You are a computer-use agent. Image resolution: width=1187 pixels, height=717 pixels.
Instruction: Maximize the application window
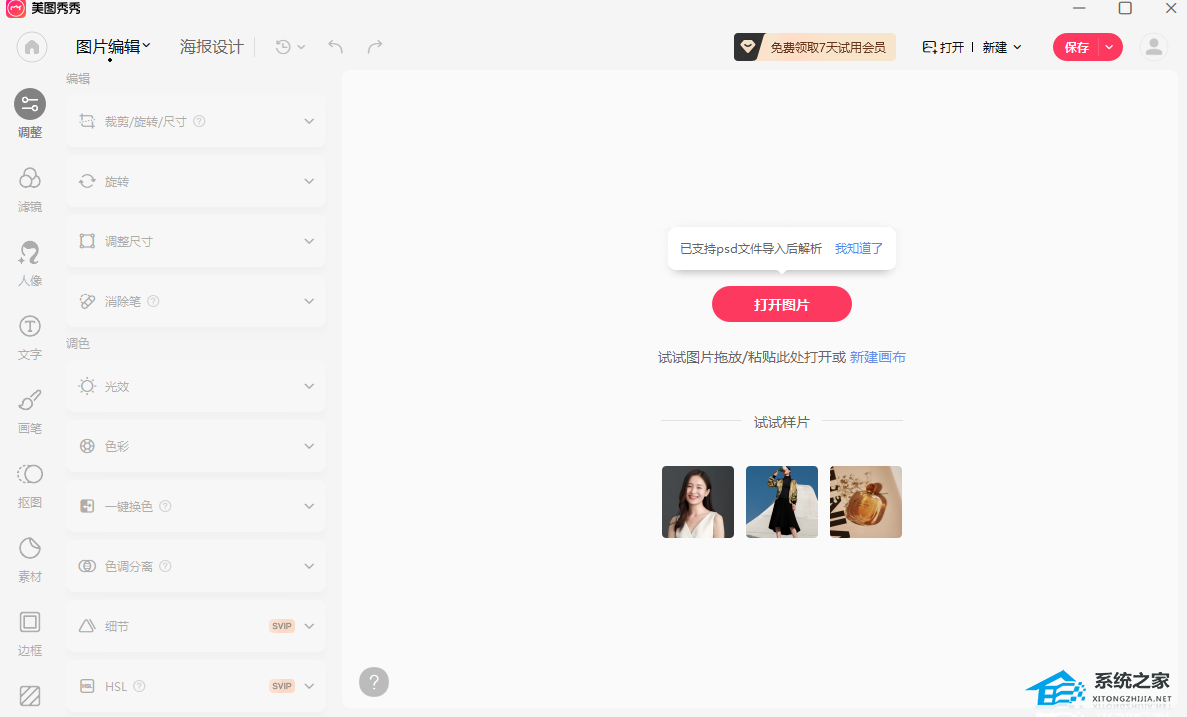tap(1125, 8)
